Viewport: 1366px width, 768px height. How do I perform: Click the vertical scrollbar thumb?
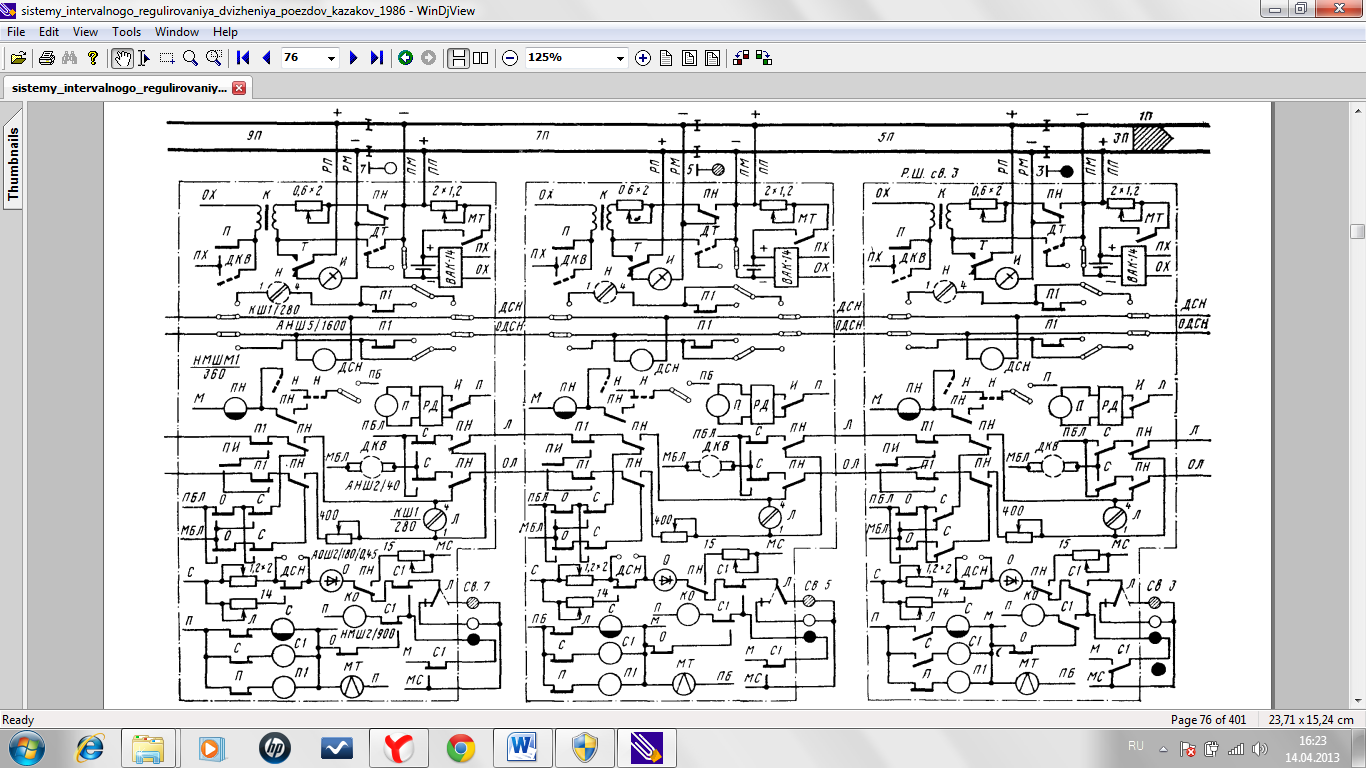[1357, 232]
